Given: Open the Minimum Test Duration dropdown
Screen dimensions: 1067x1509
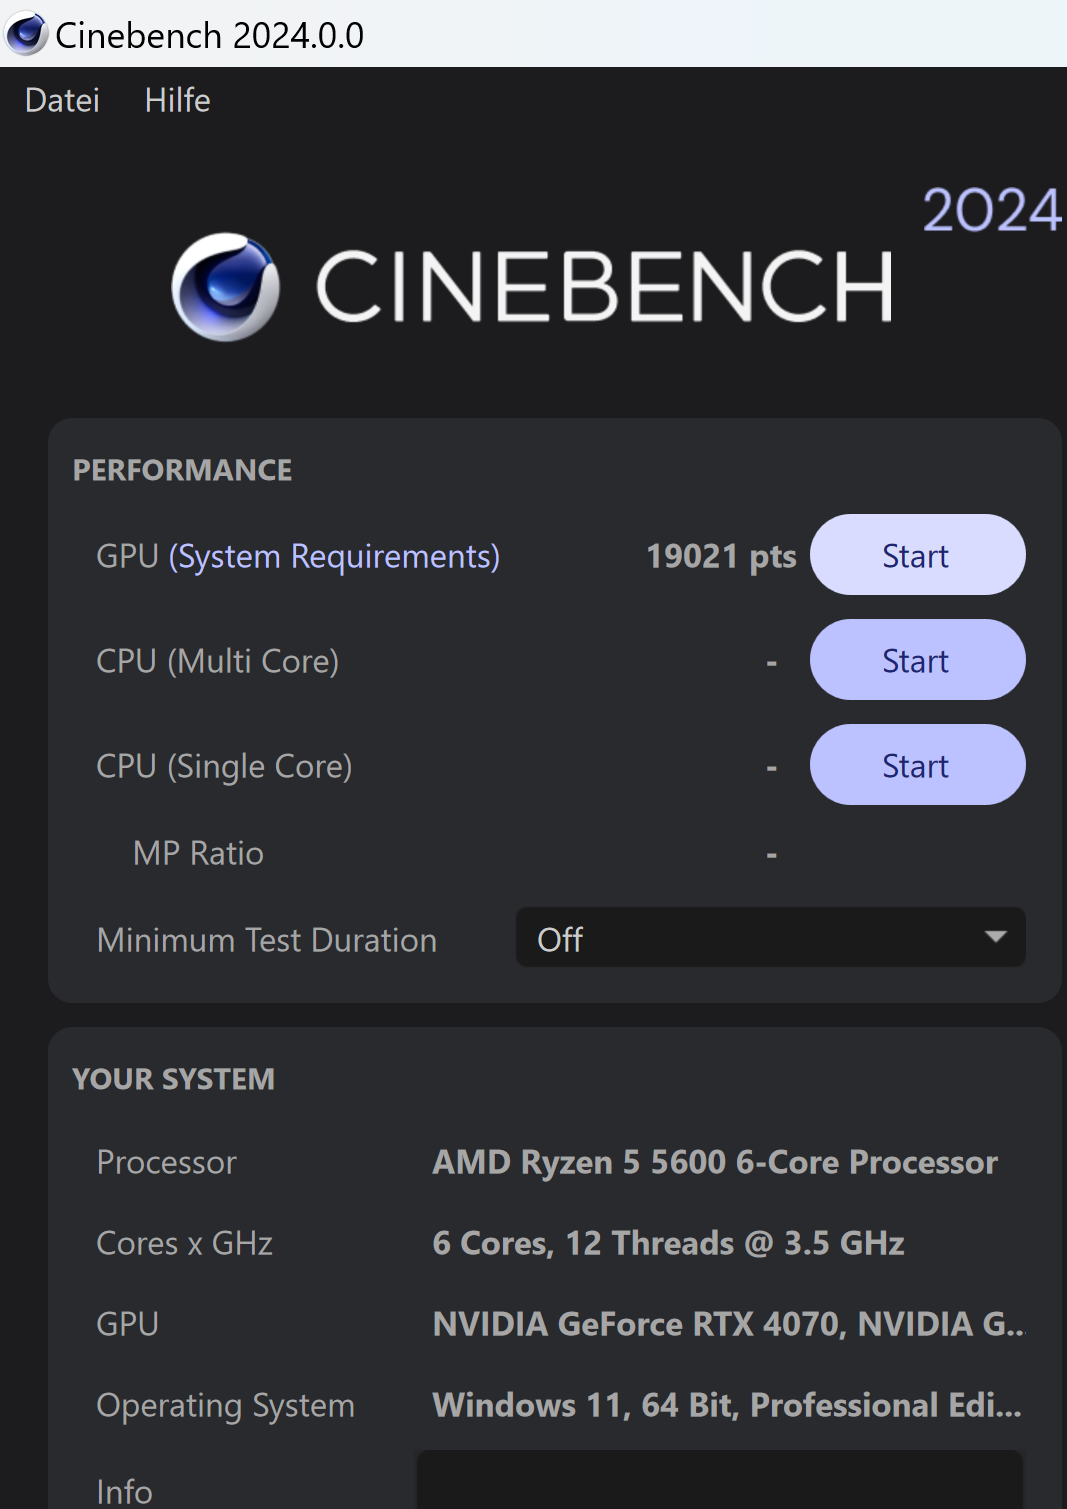Looking at the screenshot, I should pyautogui.click(x=770, y=938).
